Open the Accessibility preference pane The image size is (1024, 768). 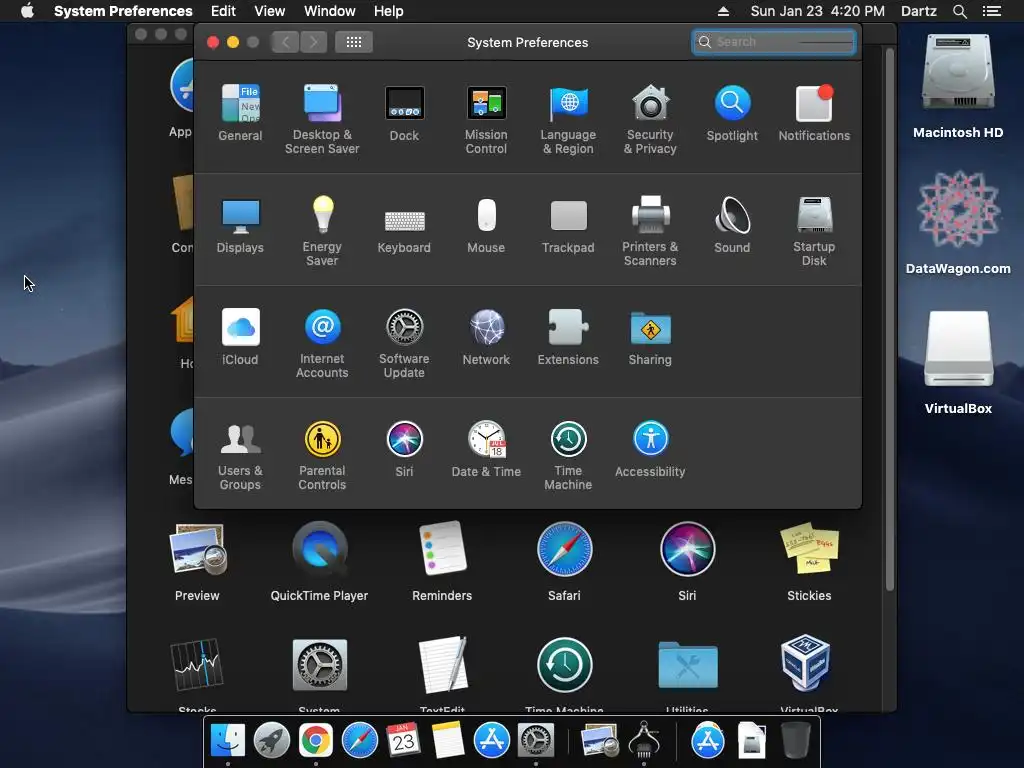[650, 449]
